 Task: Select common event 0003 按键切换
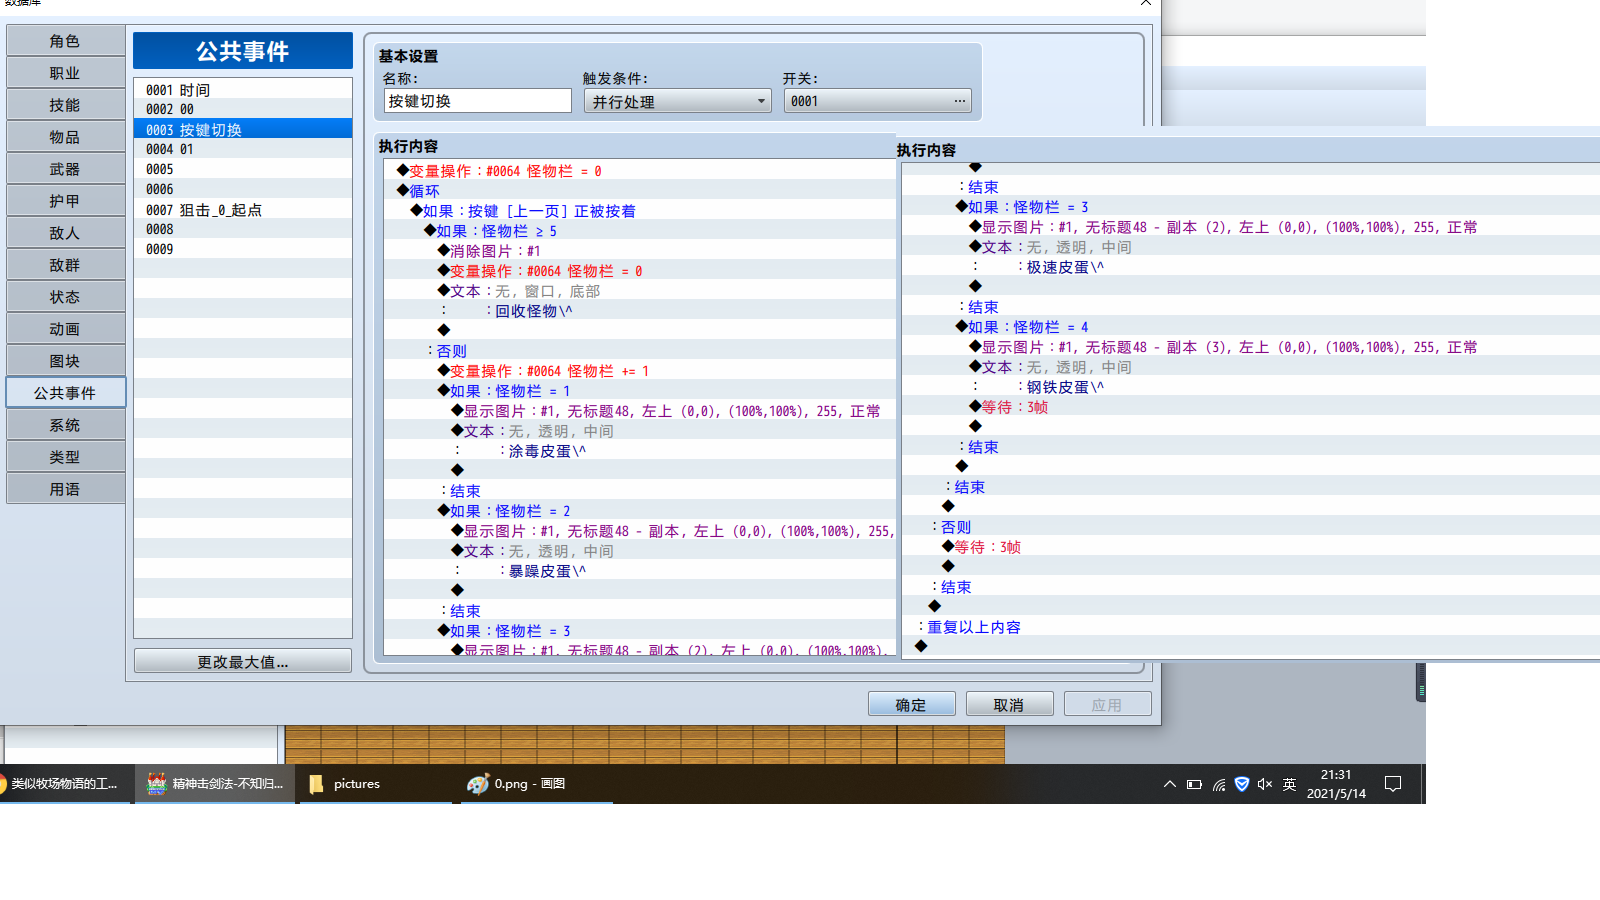click(x=243, y=129)
